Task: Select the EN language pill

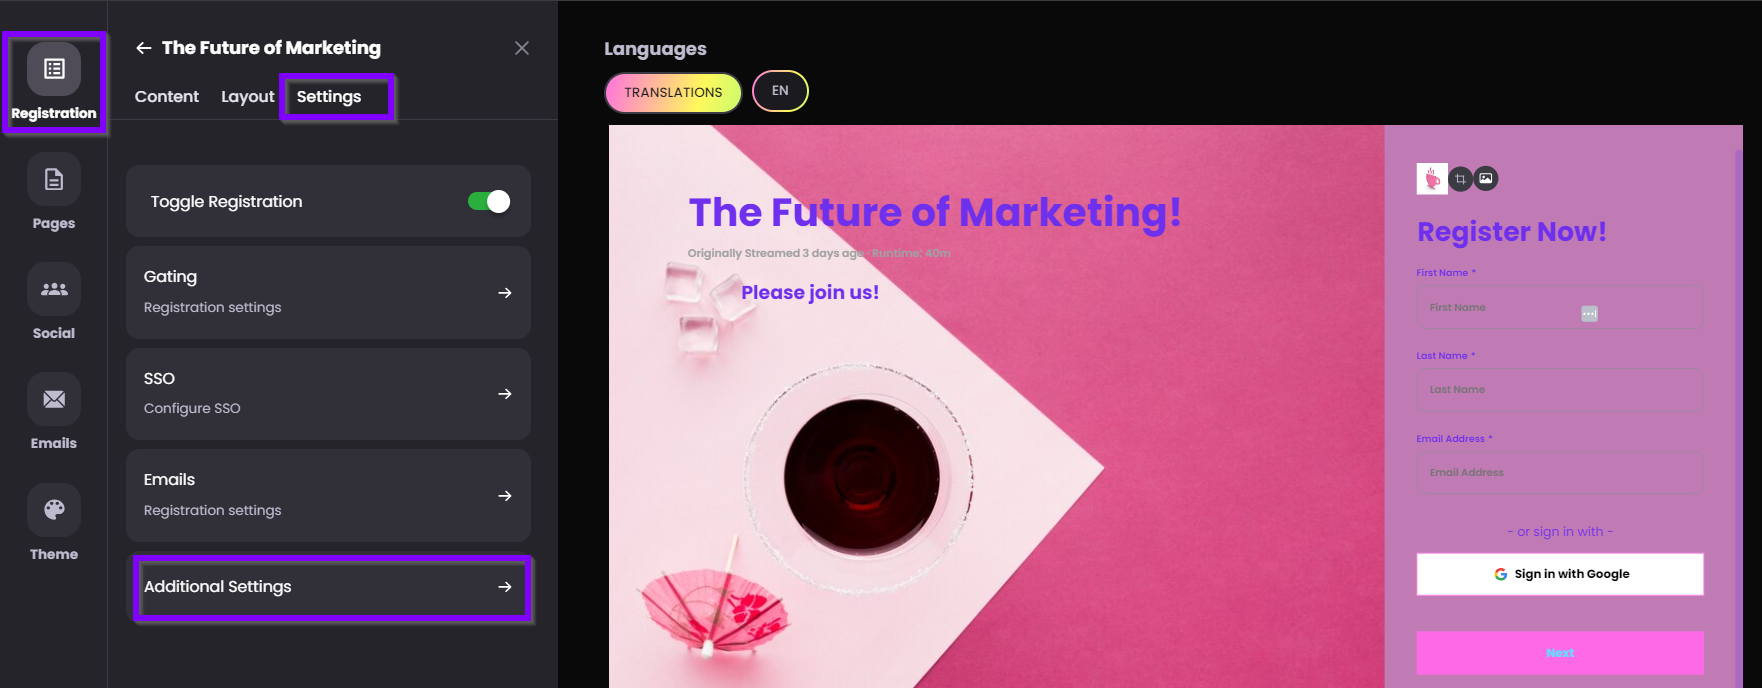Action: 780,91
